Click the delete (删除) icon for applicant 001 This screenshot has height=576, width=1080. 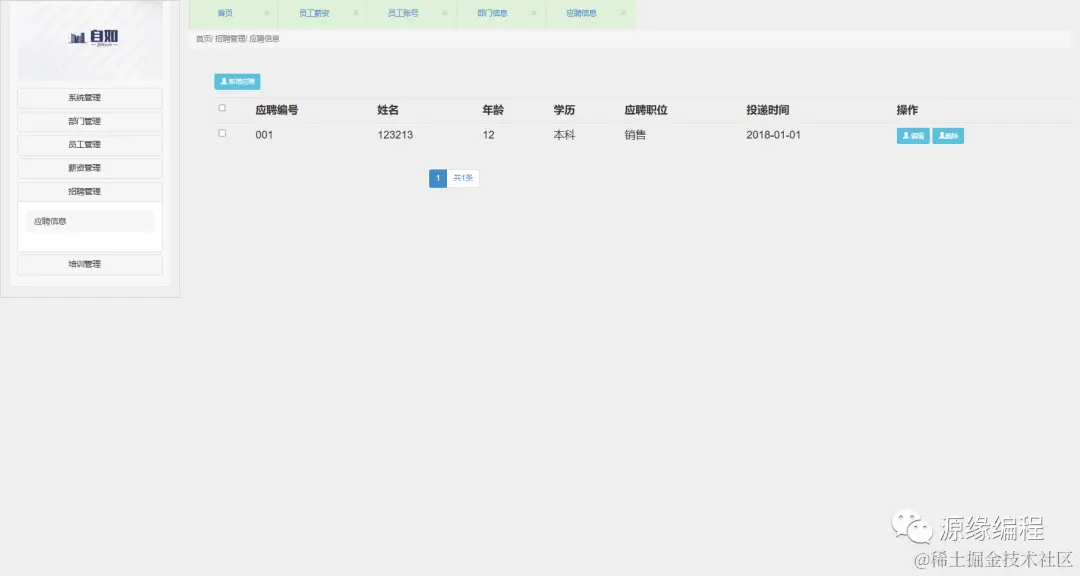coord(946,135)
